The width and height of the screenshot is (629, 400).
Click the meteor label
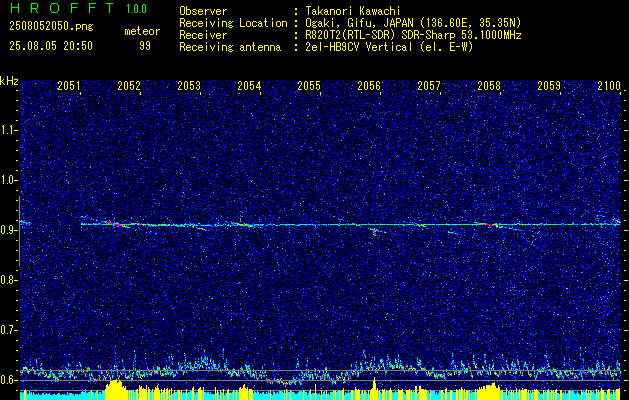[142, 31]
